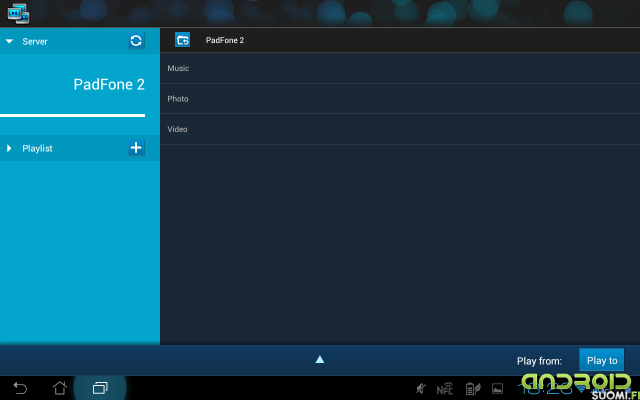Collapse the Server section arrow
The image size is (640, 400).
(x=9, y=41)
